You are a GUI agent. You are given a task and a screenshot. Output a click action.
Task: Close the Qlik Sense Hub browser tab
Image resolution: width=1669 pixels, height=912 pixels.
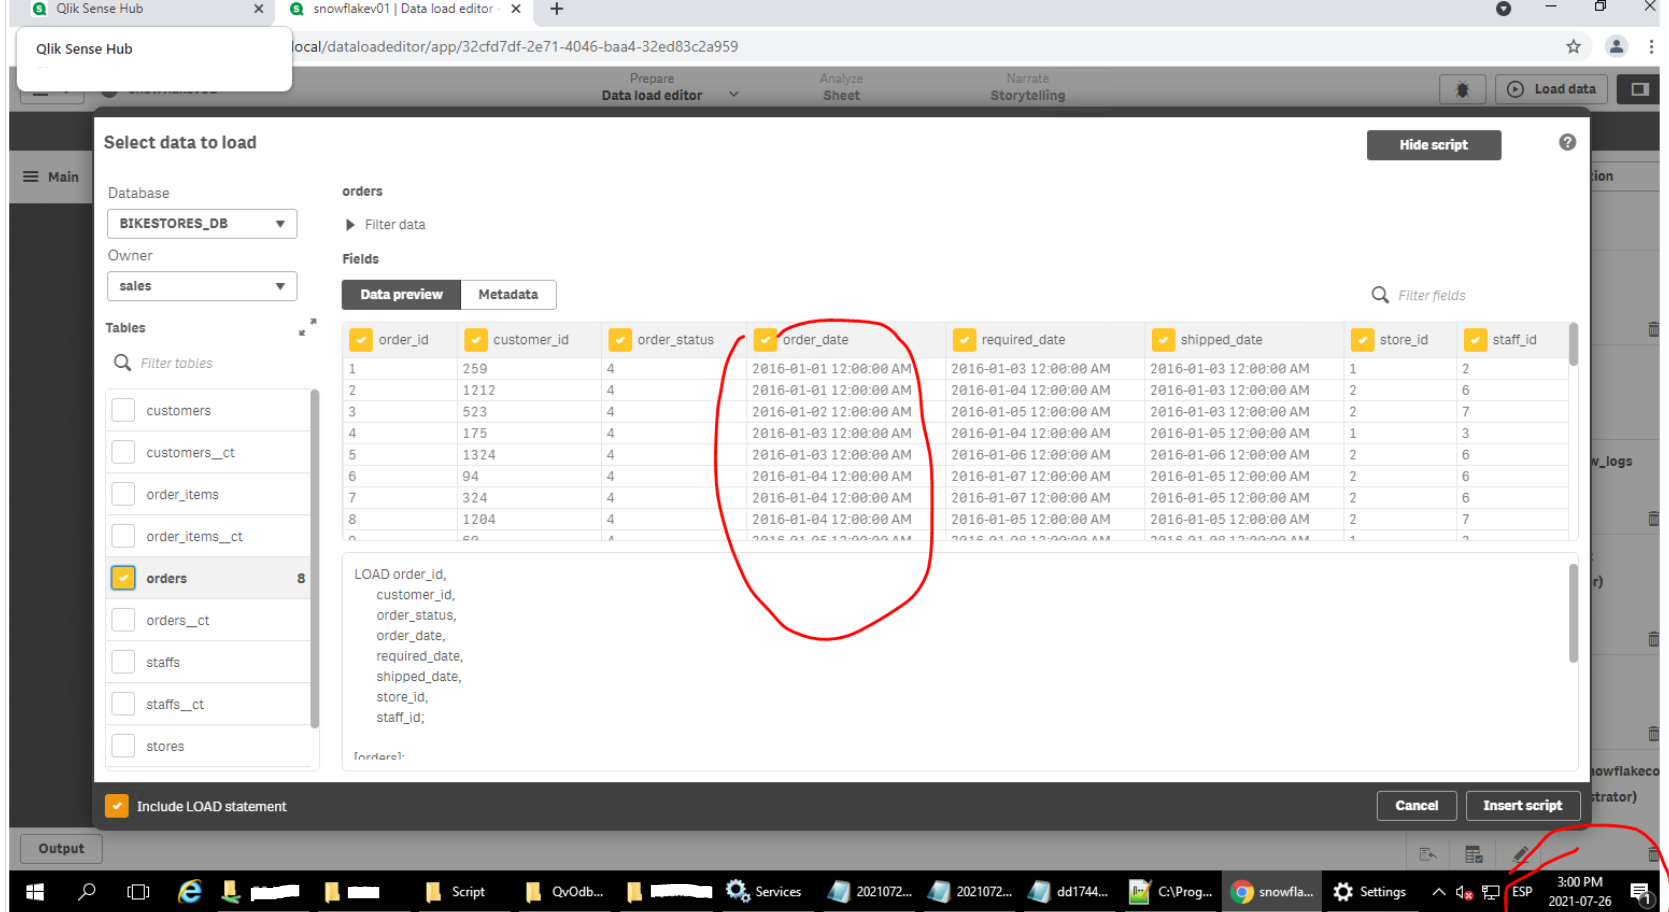point(259,9)
